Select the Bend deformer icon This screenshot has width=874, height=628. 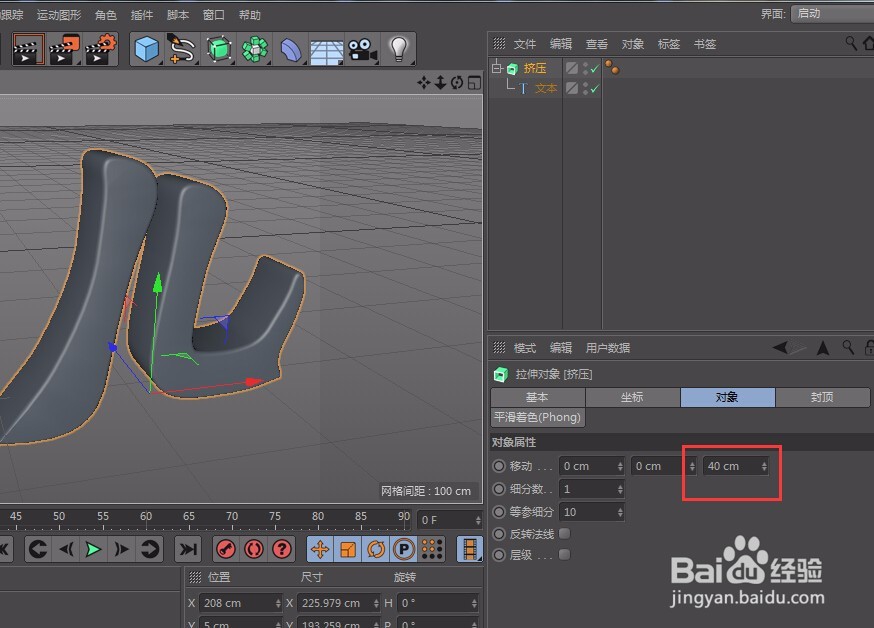pyautogui.click(x=291, y=49)
